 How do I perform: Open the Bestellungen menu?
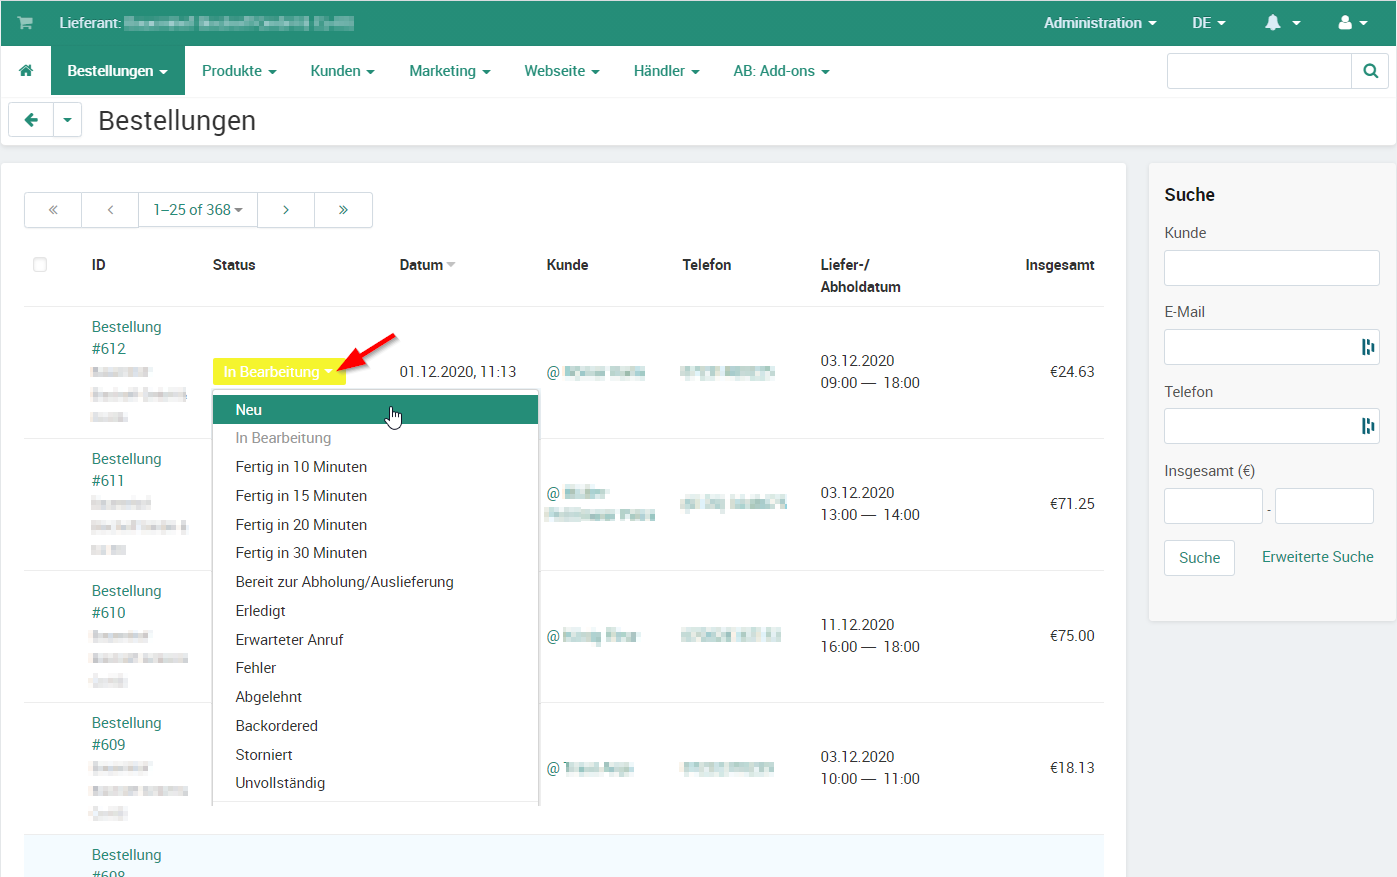(117, 71)
